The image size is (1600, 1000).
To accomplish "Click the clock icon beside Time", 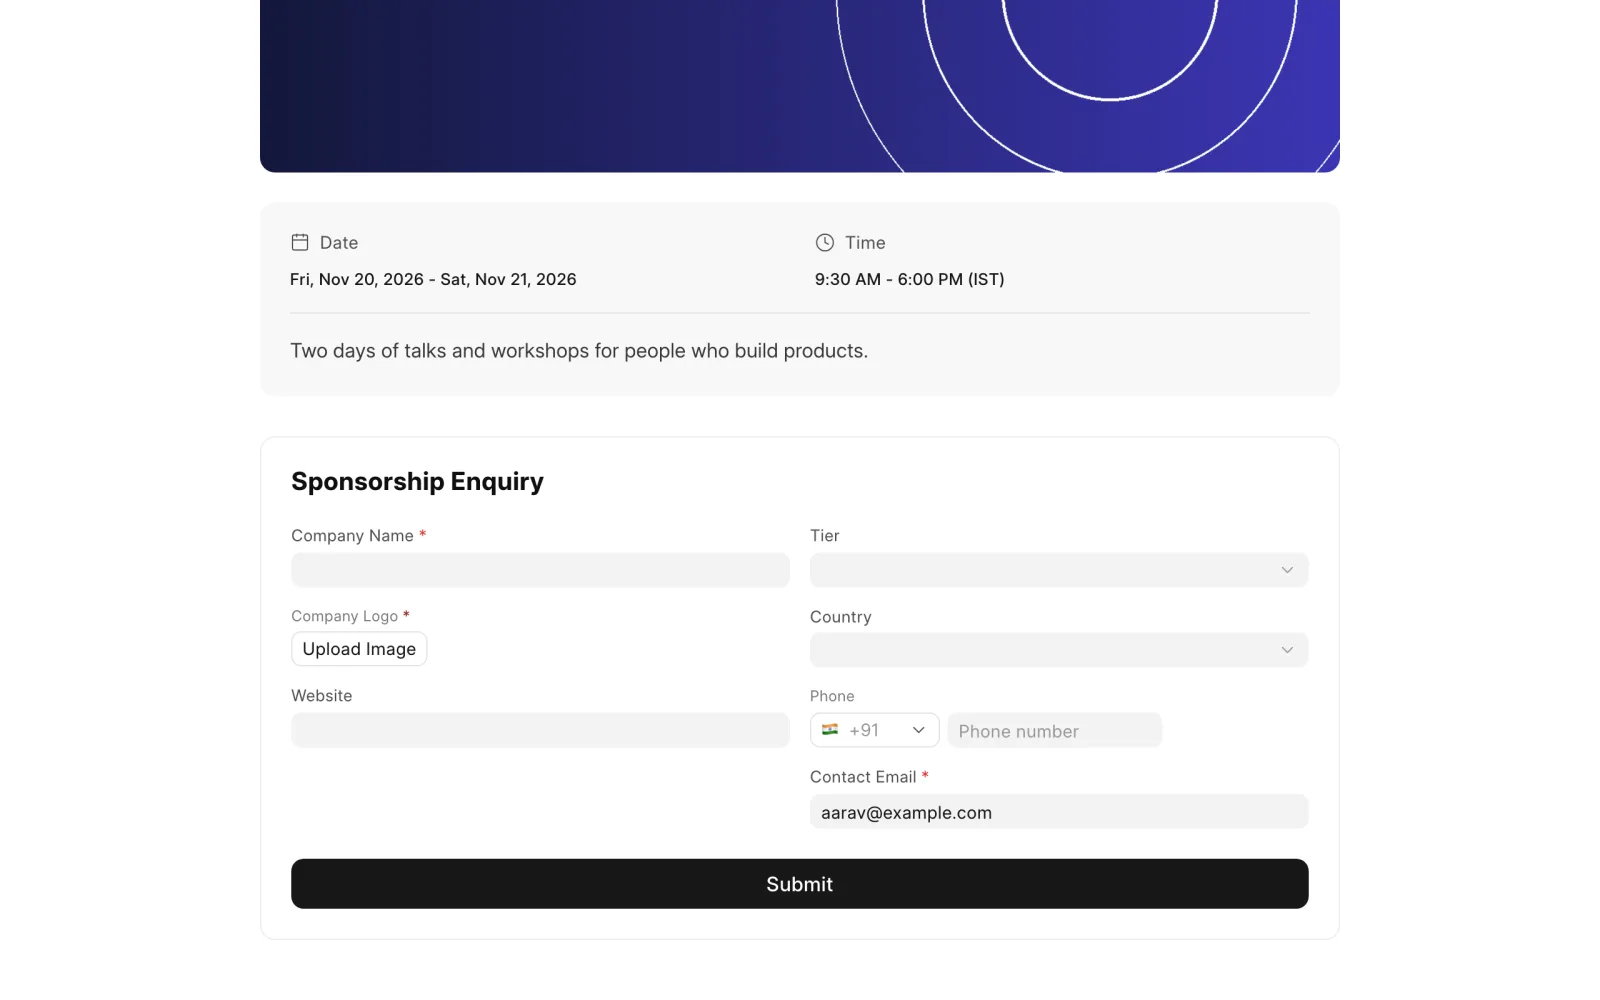I will coord(824,242).
